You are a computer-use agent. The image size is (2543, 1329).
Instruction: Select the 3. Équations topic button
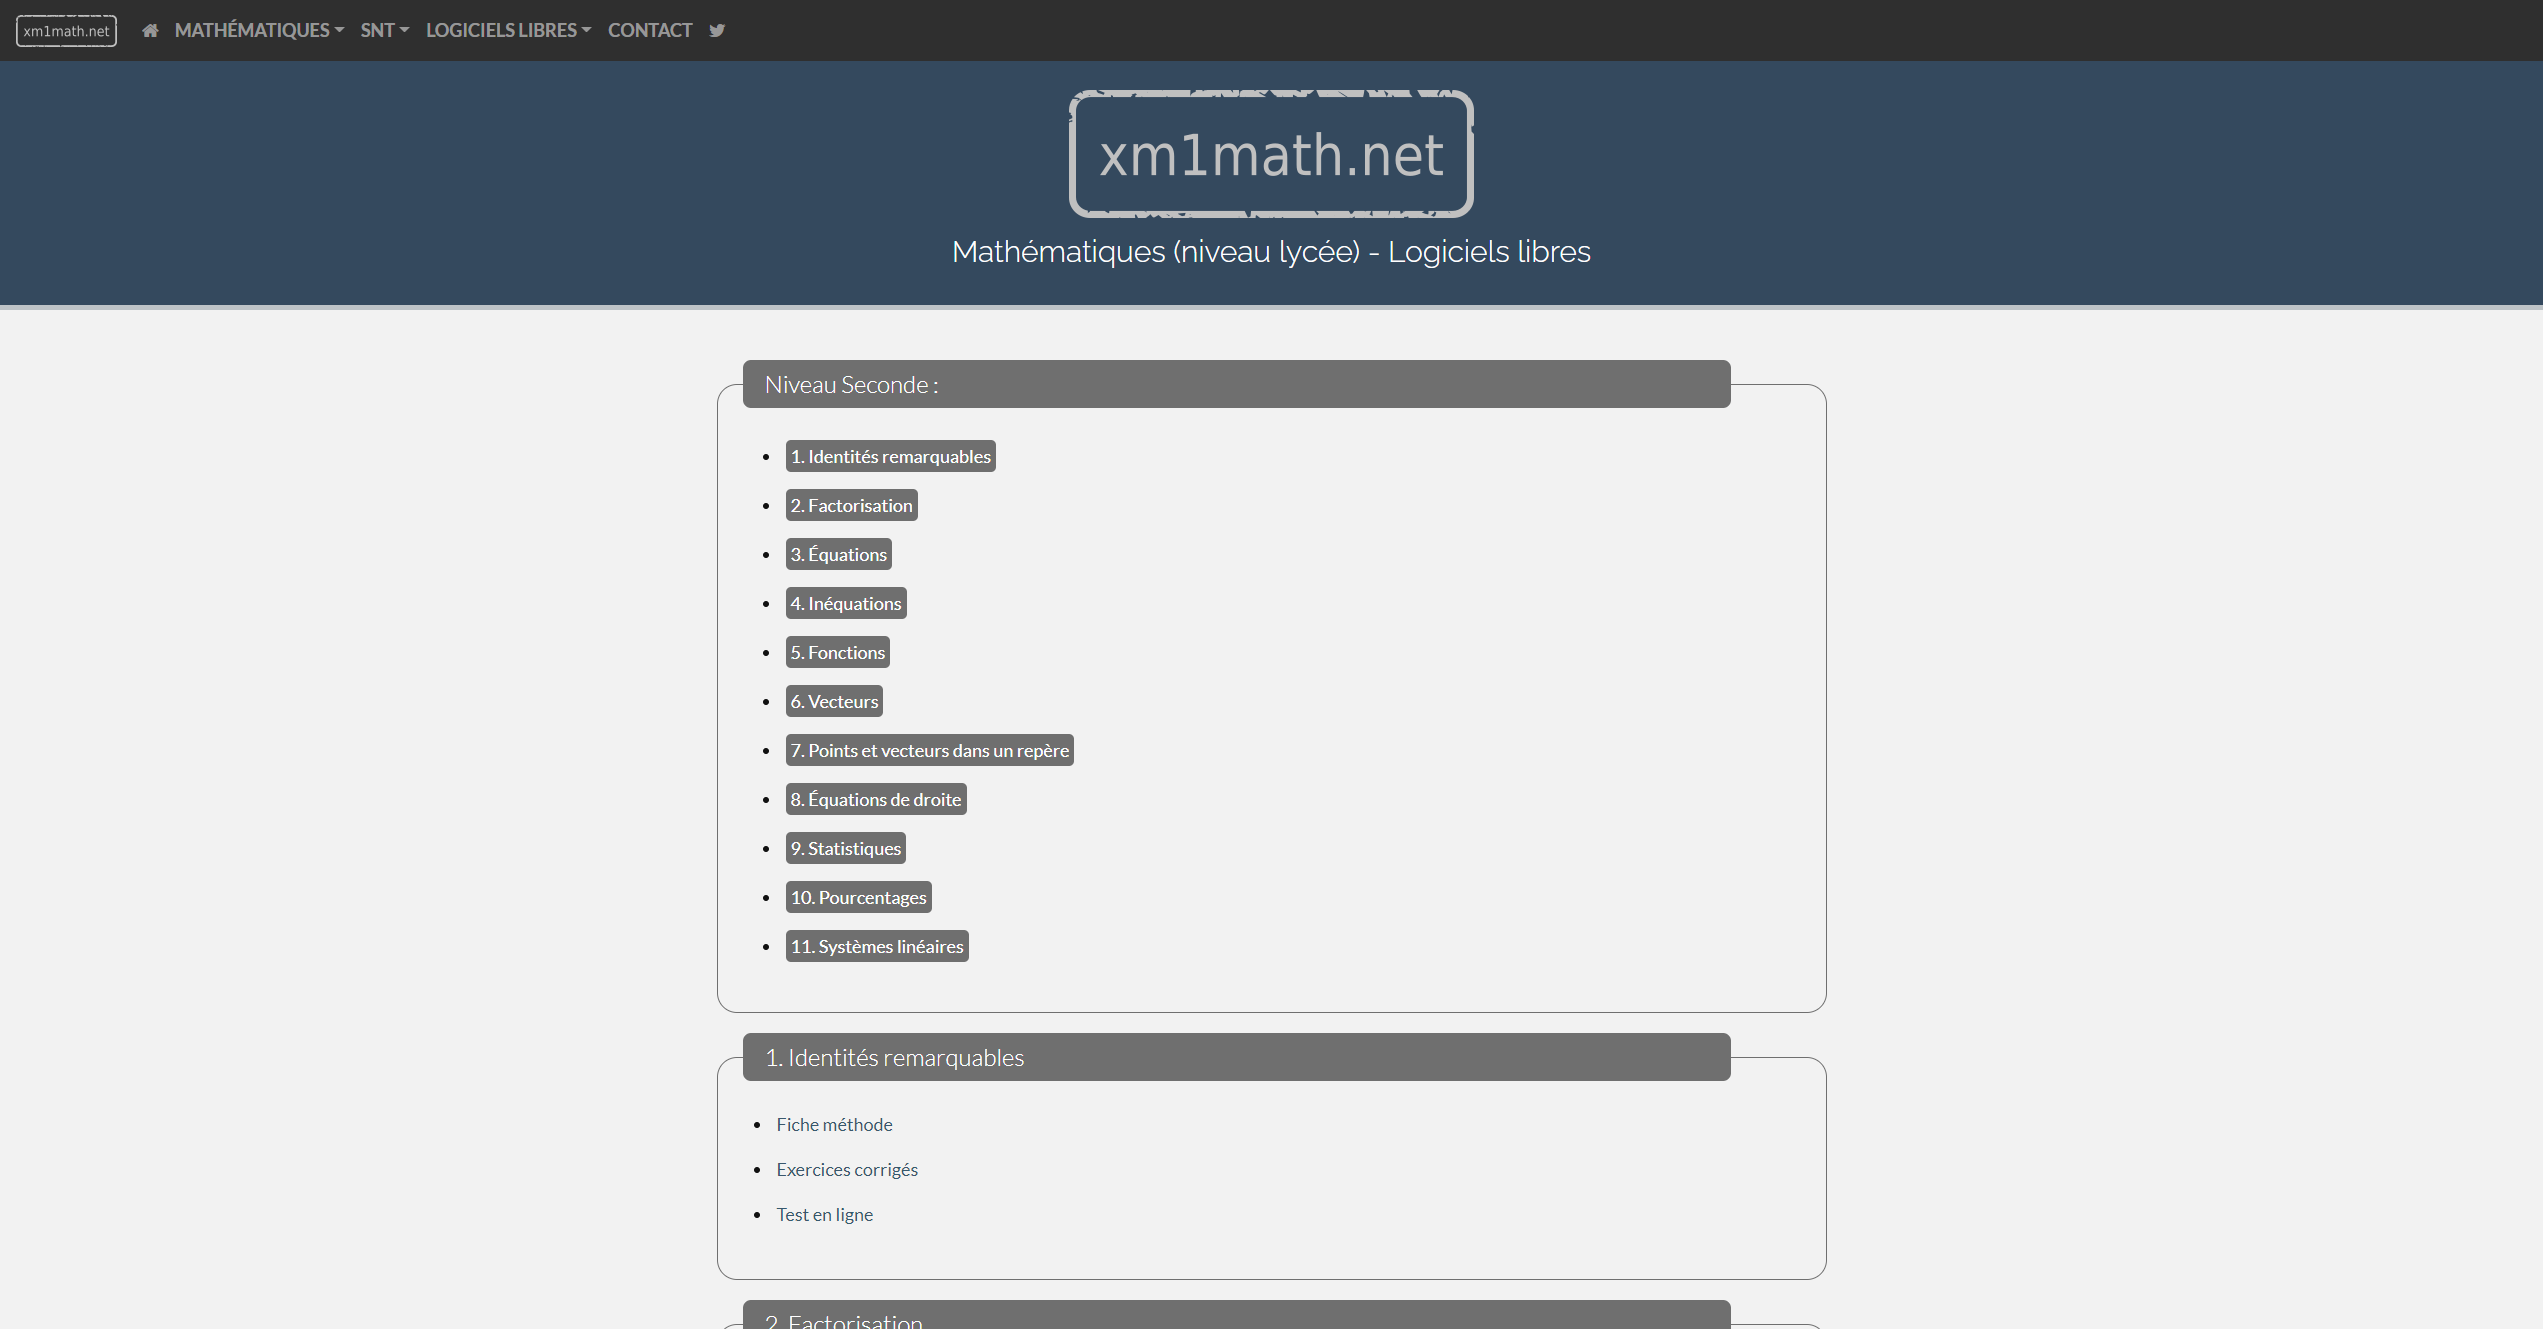(x=841, y=553)
